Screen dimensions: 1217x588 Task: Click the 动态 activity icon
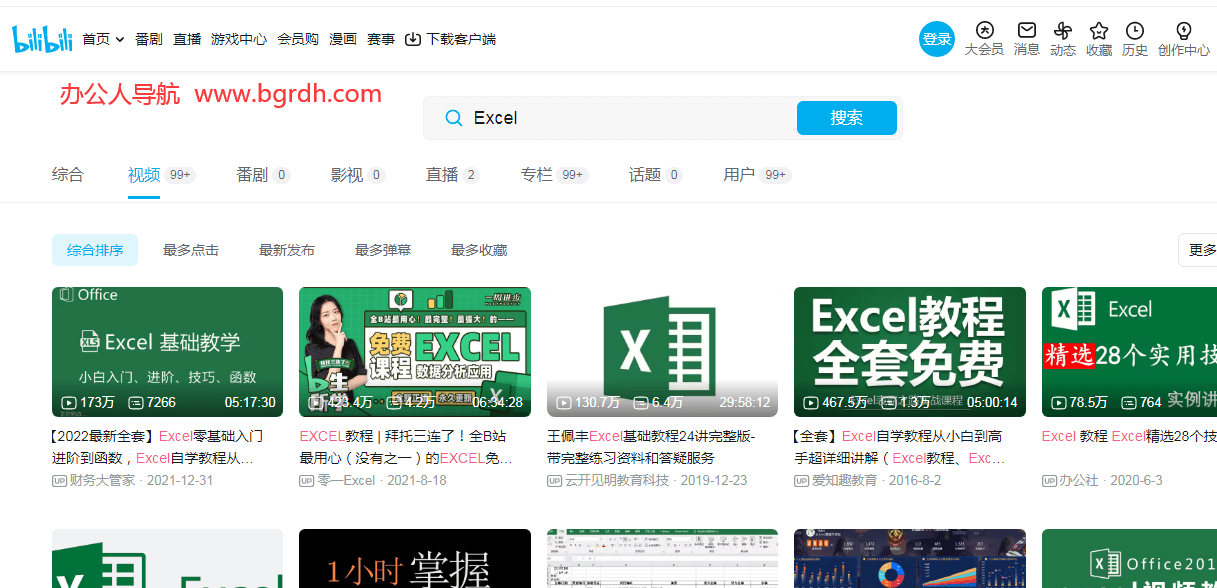[x=1062, y=32]
